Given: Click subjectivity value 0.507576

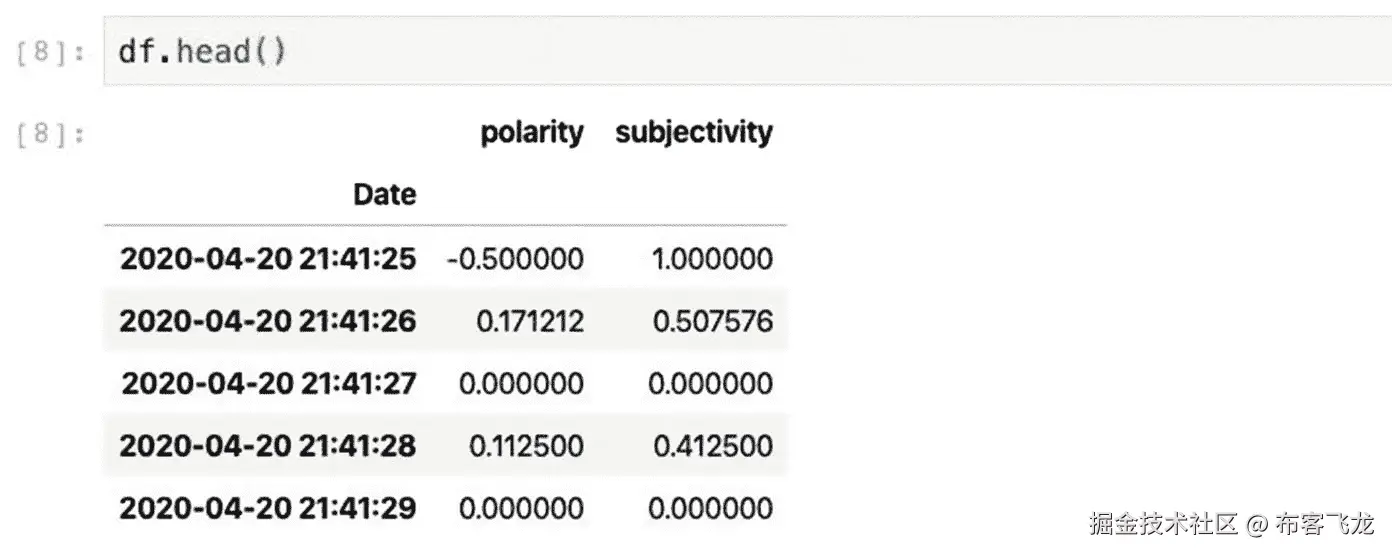Looking at the screenshot, I should tap(713, 321).
